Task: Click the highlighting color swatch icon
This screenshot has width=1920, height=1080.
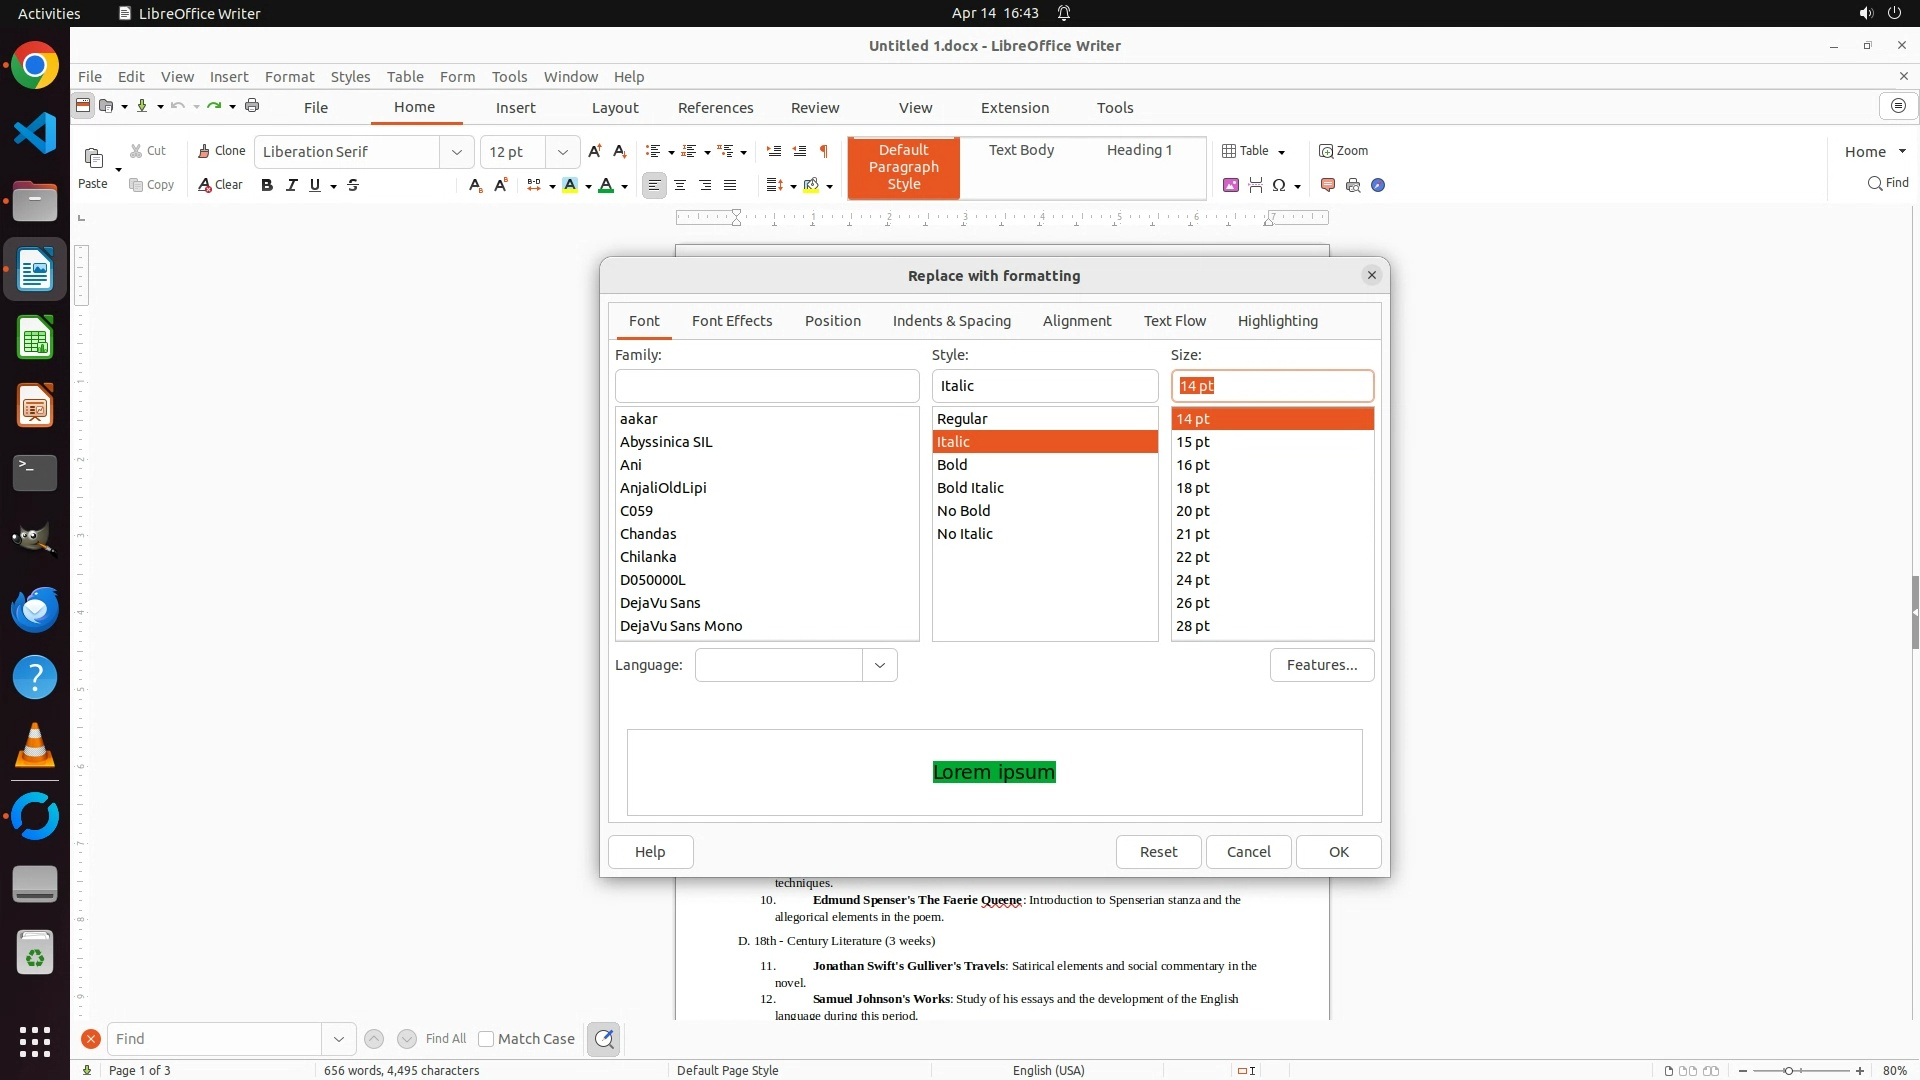Action: [570, 185]
